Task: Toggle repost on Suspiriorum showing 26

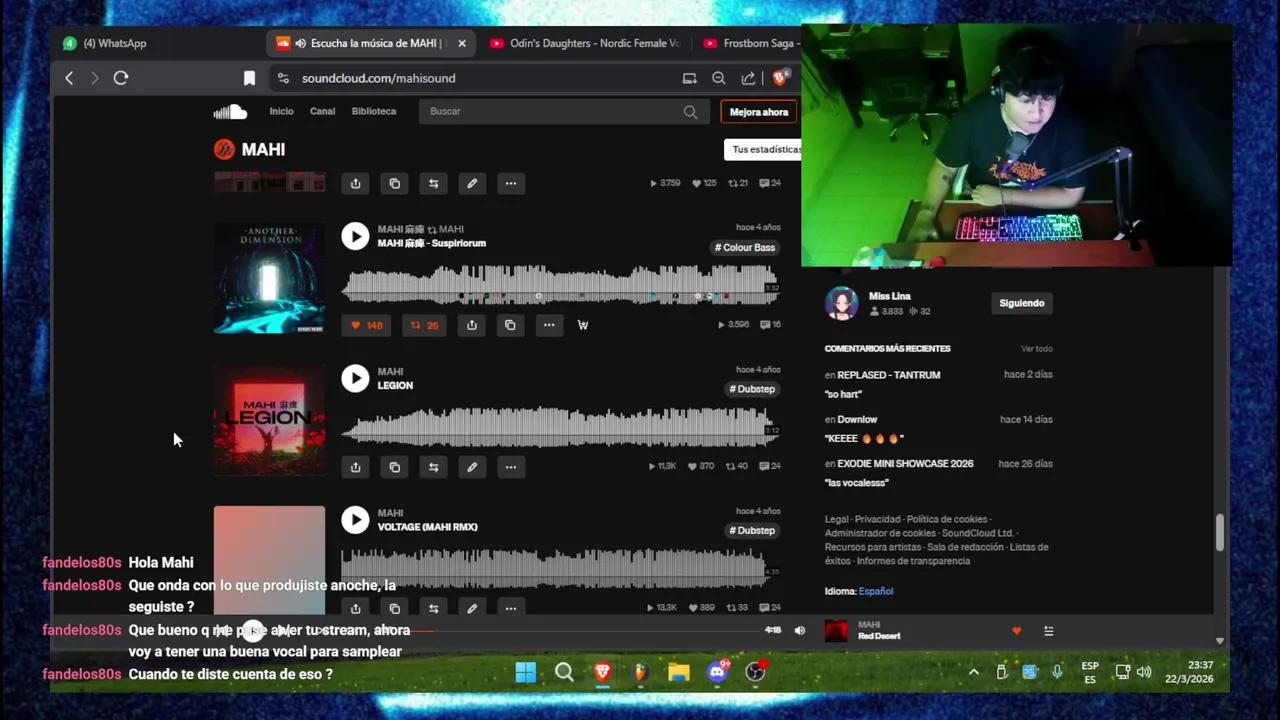Action: (425, 325)
